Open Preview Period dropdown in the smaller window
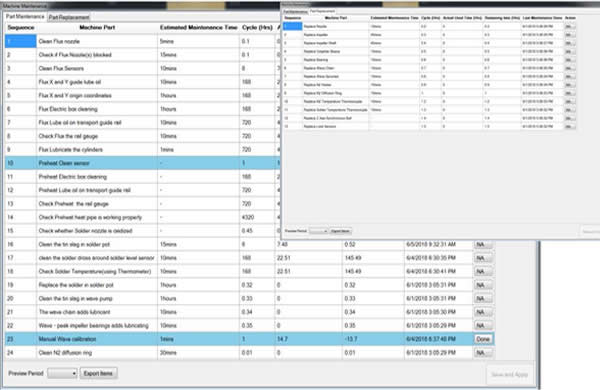The height and width of the screenshot is (390, 600). tap(318, 231)
